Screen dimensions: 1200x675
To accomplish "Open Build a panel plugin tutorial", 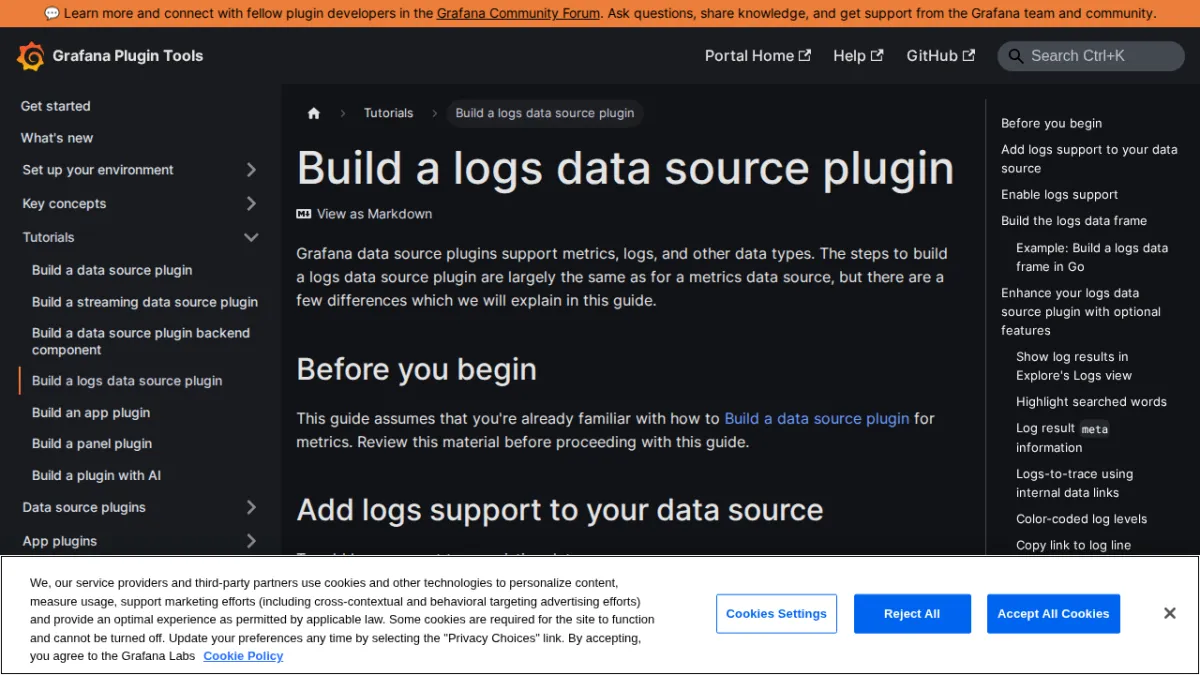I will click(x=92, y=444).
